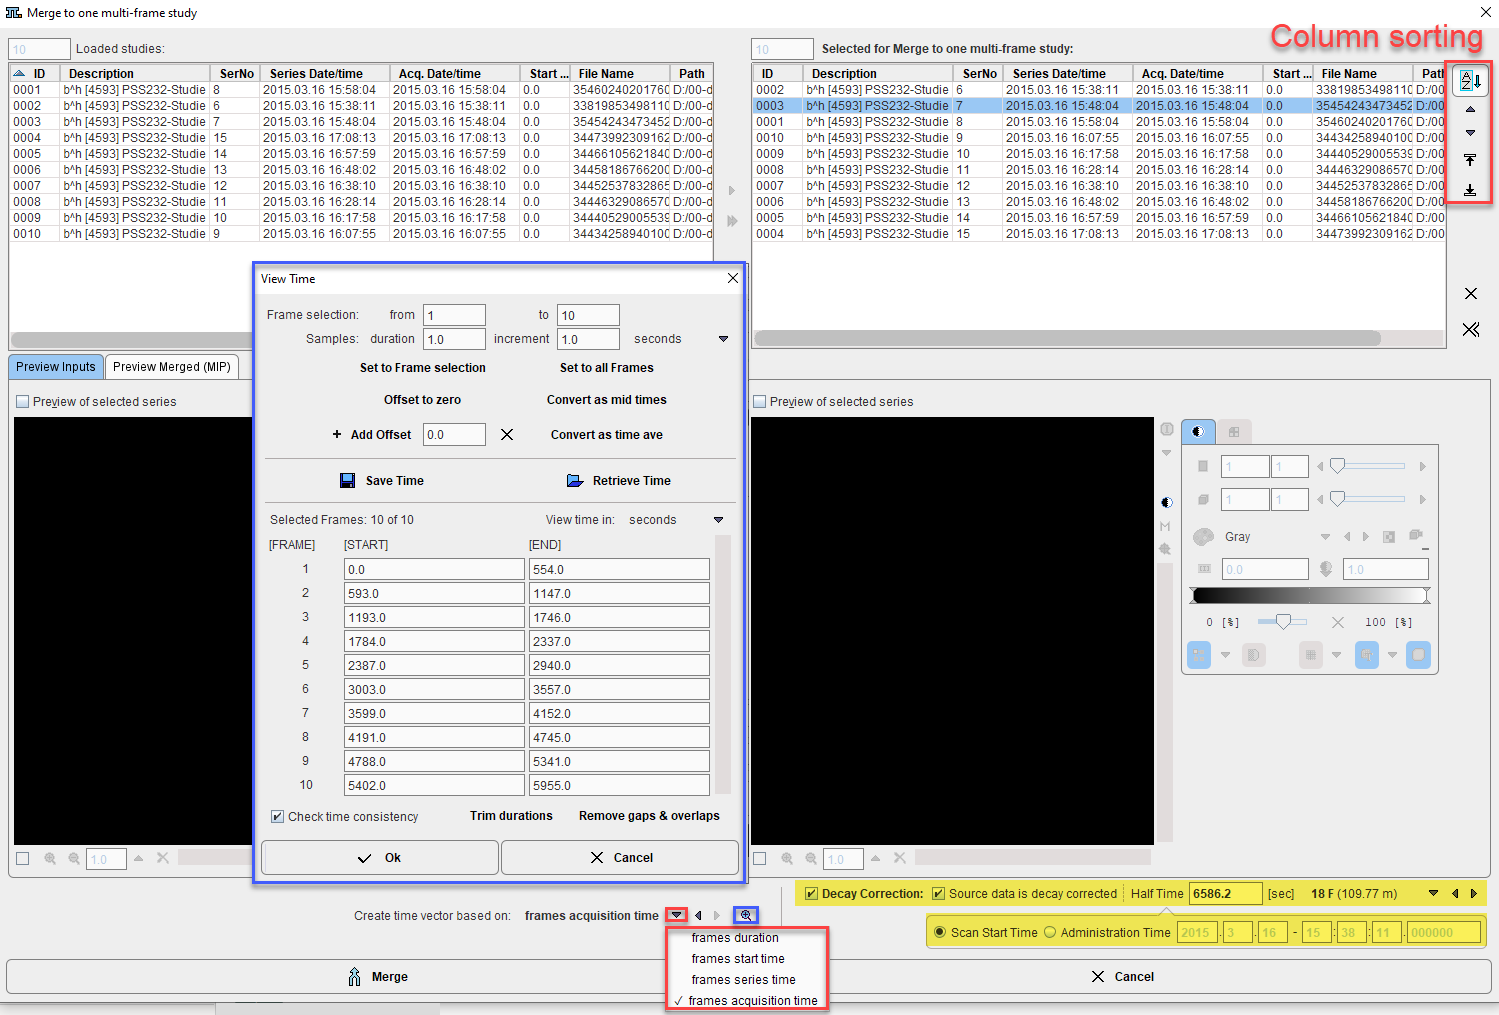The height and width of the screenshot is (1015, 1499).
Task: Click the contrast tab icon in color panel
Action: tap(1198, 432)
